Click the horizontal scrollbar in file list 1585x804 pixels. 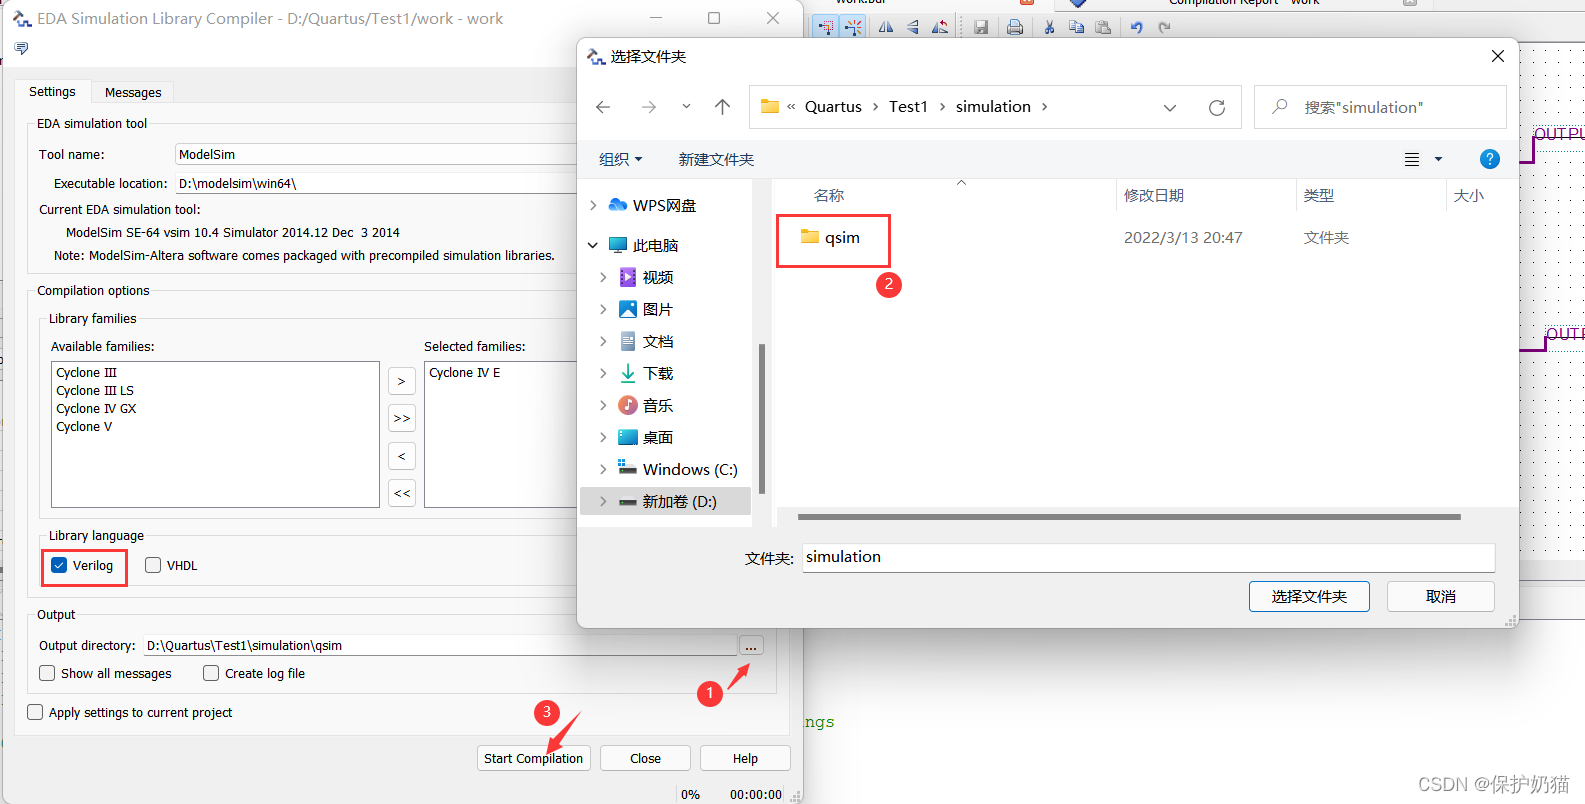[1129, 517]
